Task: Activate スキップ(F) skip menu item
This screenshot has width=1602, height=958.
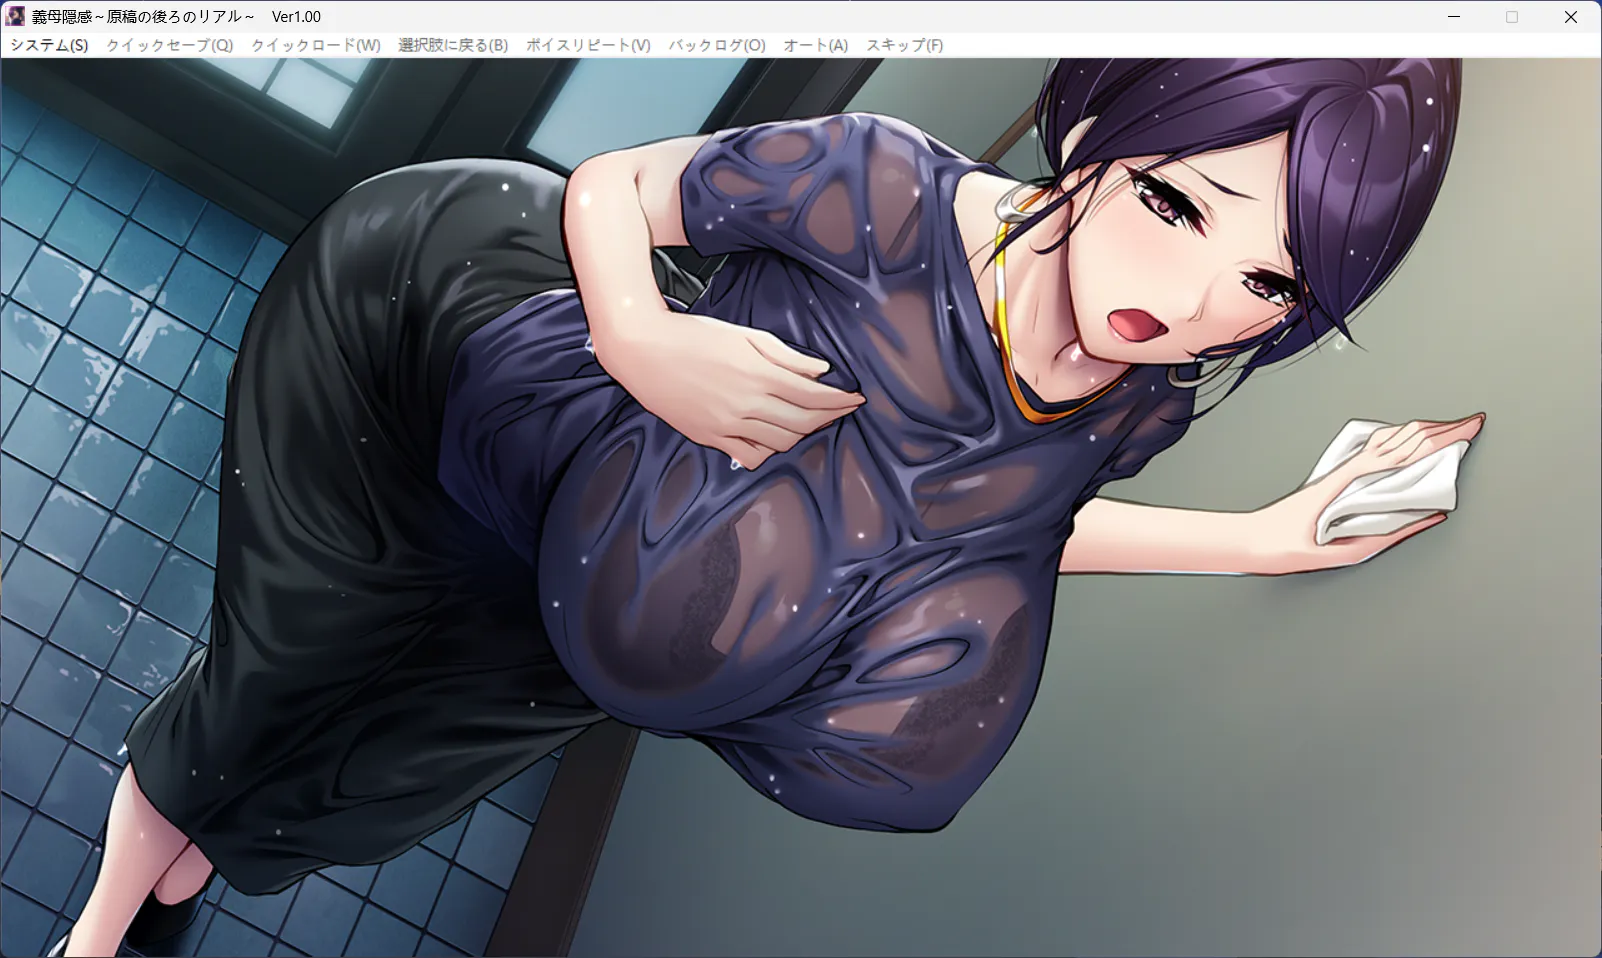Action: point(905,45)
